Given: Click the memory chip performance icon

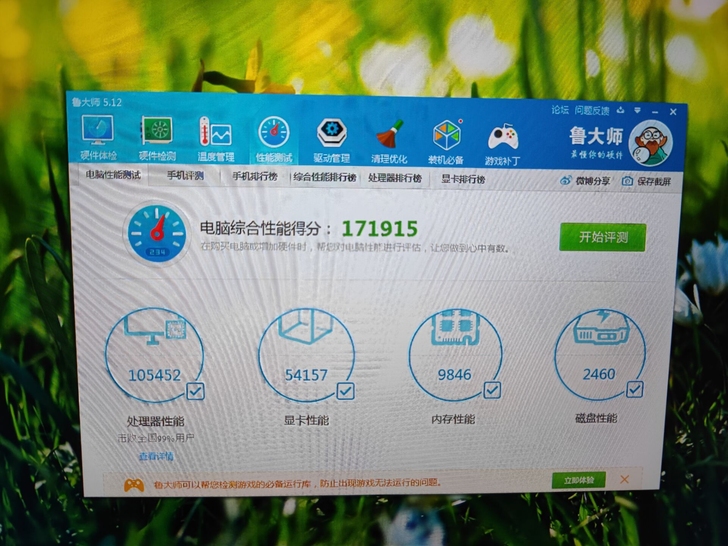Looking at the screenshot, I should click(x=455, y=328).
